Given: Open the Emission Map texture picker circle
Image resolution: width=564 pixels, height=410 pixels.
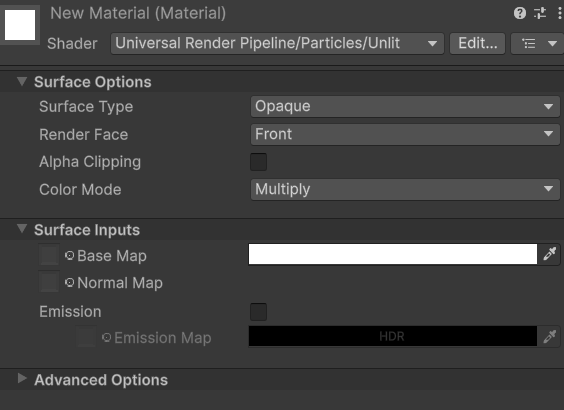Looking at the screenshot, I should click(x=106, y=337).
